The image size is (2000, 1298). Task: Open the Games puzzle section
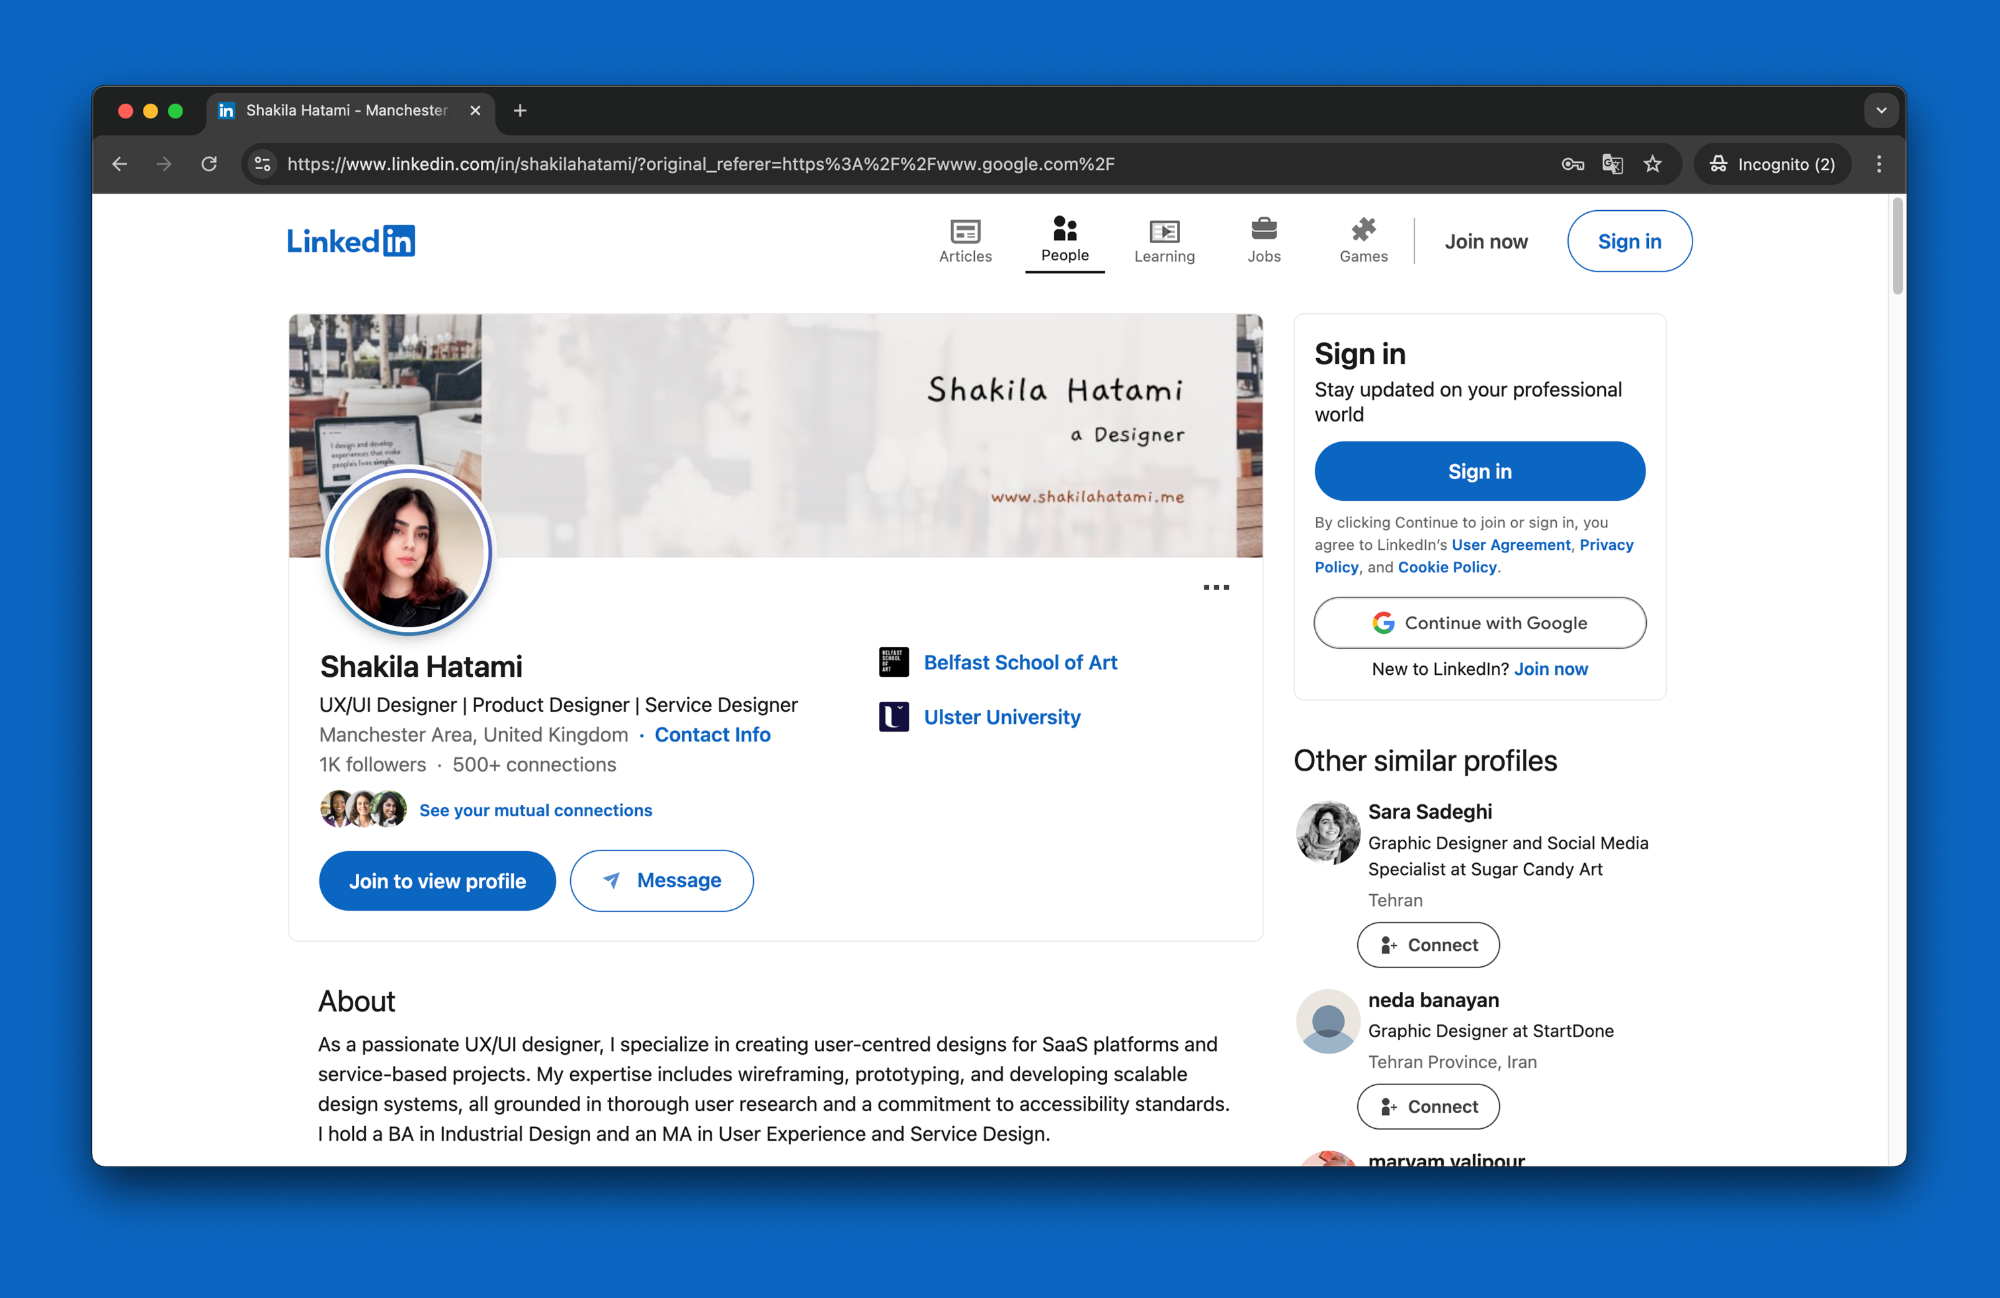click(x=1363, y=241)
